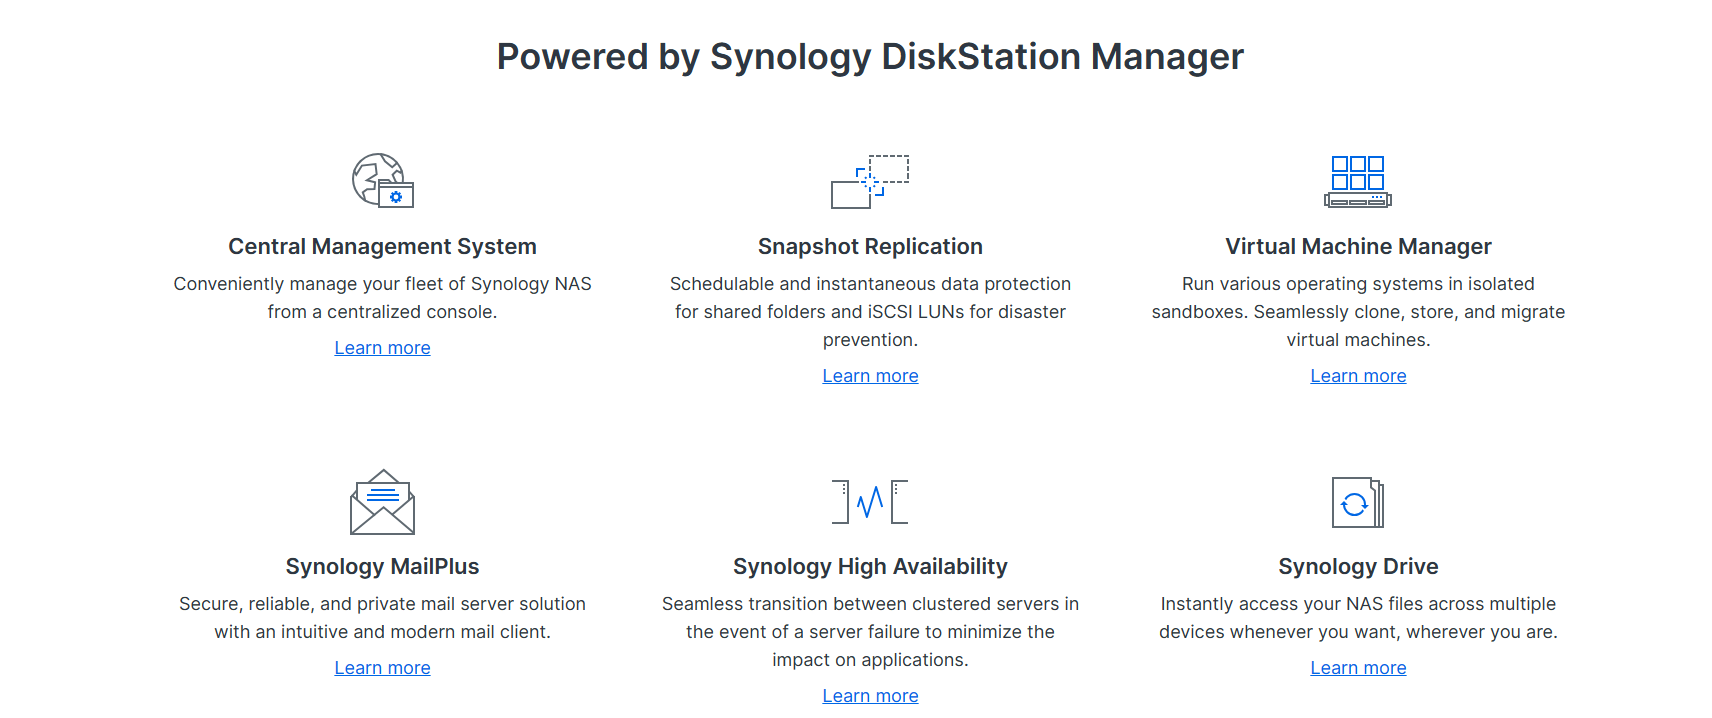Select the Central Management System heading
Image resolution: width=1712 pixels, height=718 pixels.
click(x=382, y=247)
